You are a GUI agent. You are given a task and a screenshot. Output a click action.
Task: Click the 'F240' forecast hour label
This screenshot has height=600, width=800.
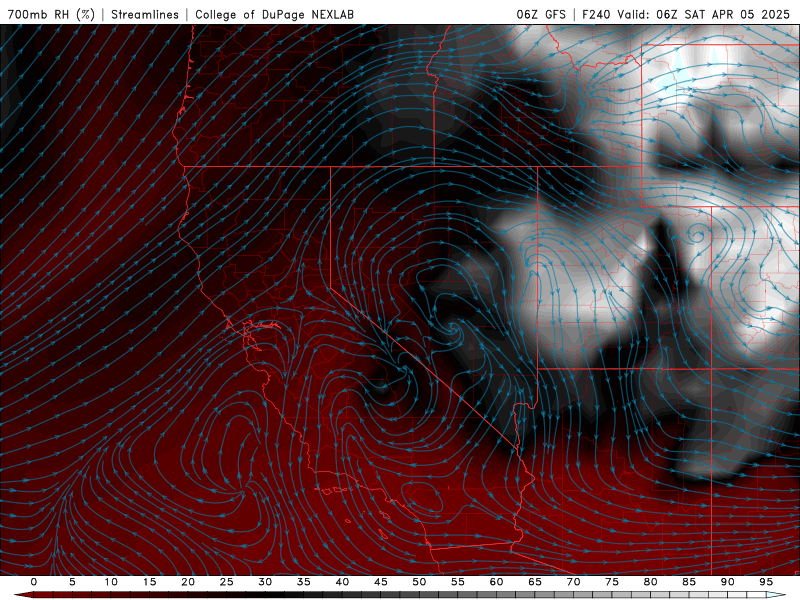[596, 15]
